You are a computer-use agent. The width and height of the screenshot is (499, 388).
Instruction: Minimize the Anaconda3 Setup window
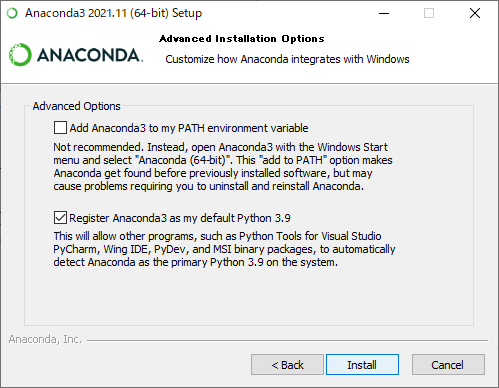tap(384, 13)
